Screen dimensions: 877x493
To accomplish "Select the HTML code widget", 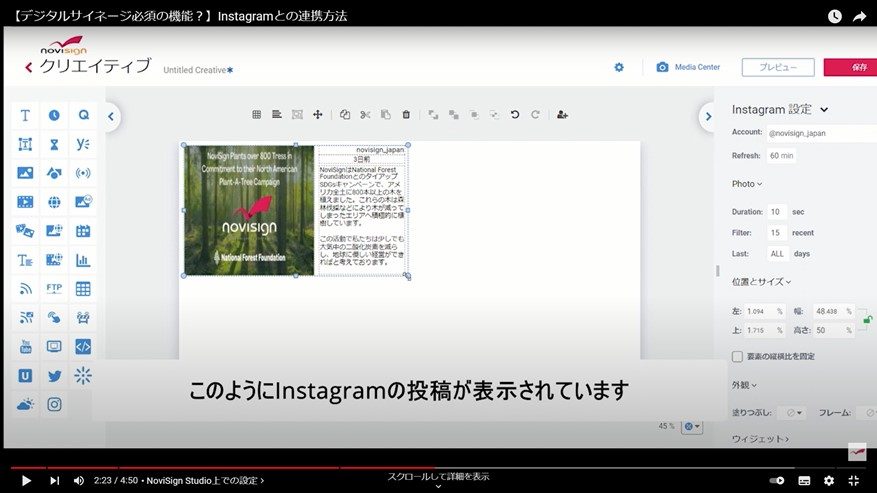I will click(x=83, y=346).
